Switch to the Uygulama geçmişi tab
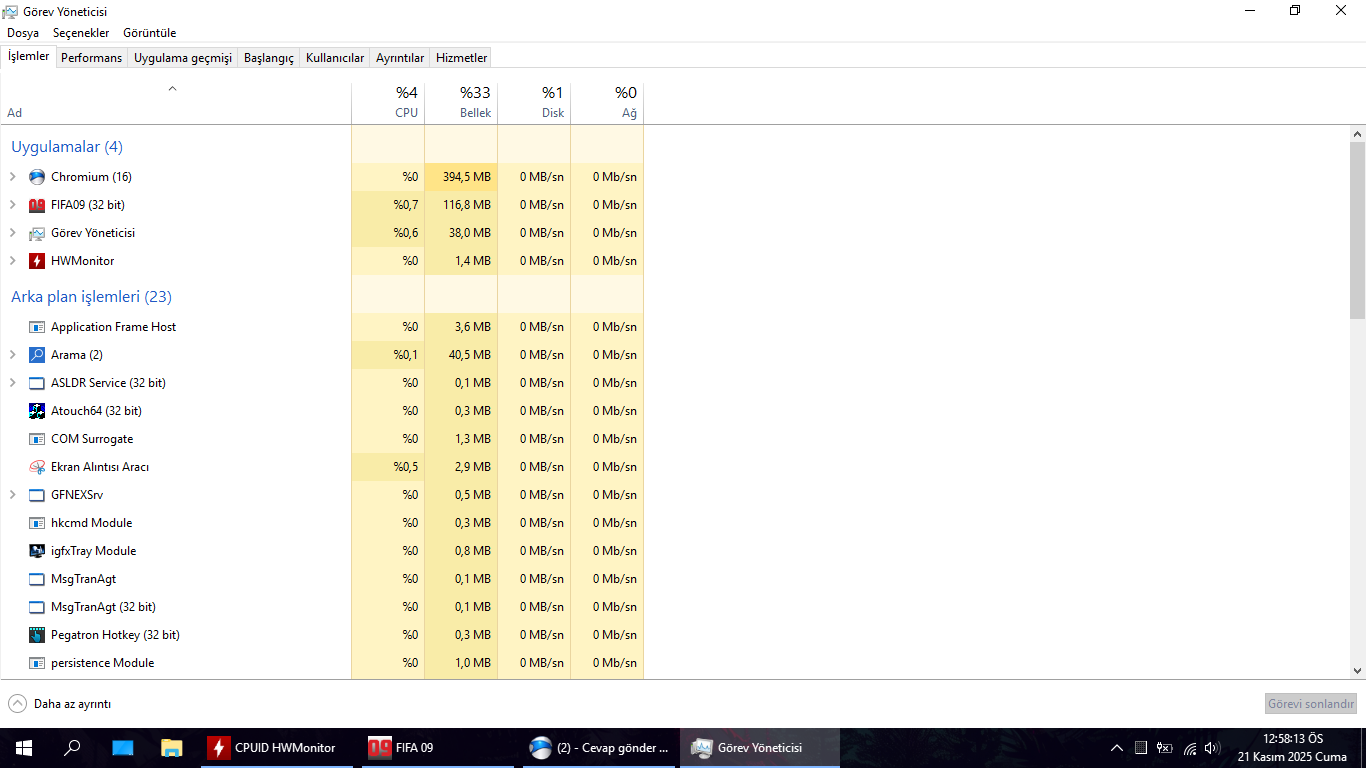The width and height of the screenshot is (1366, 768). (x=183, y=58)
